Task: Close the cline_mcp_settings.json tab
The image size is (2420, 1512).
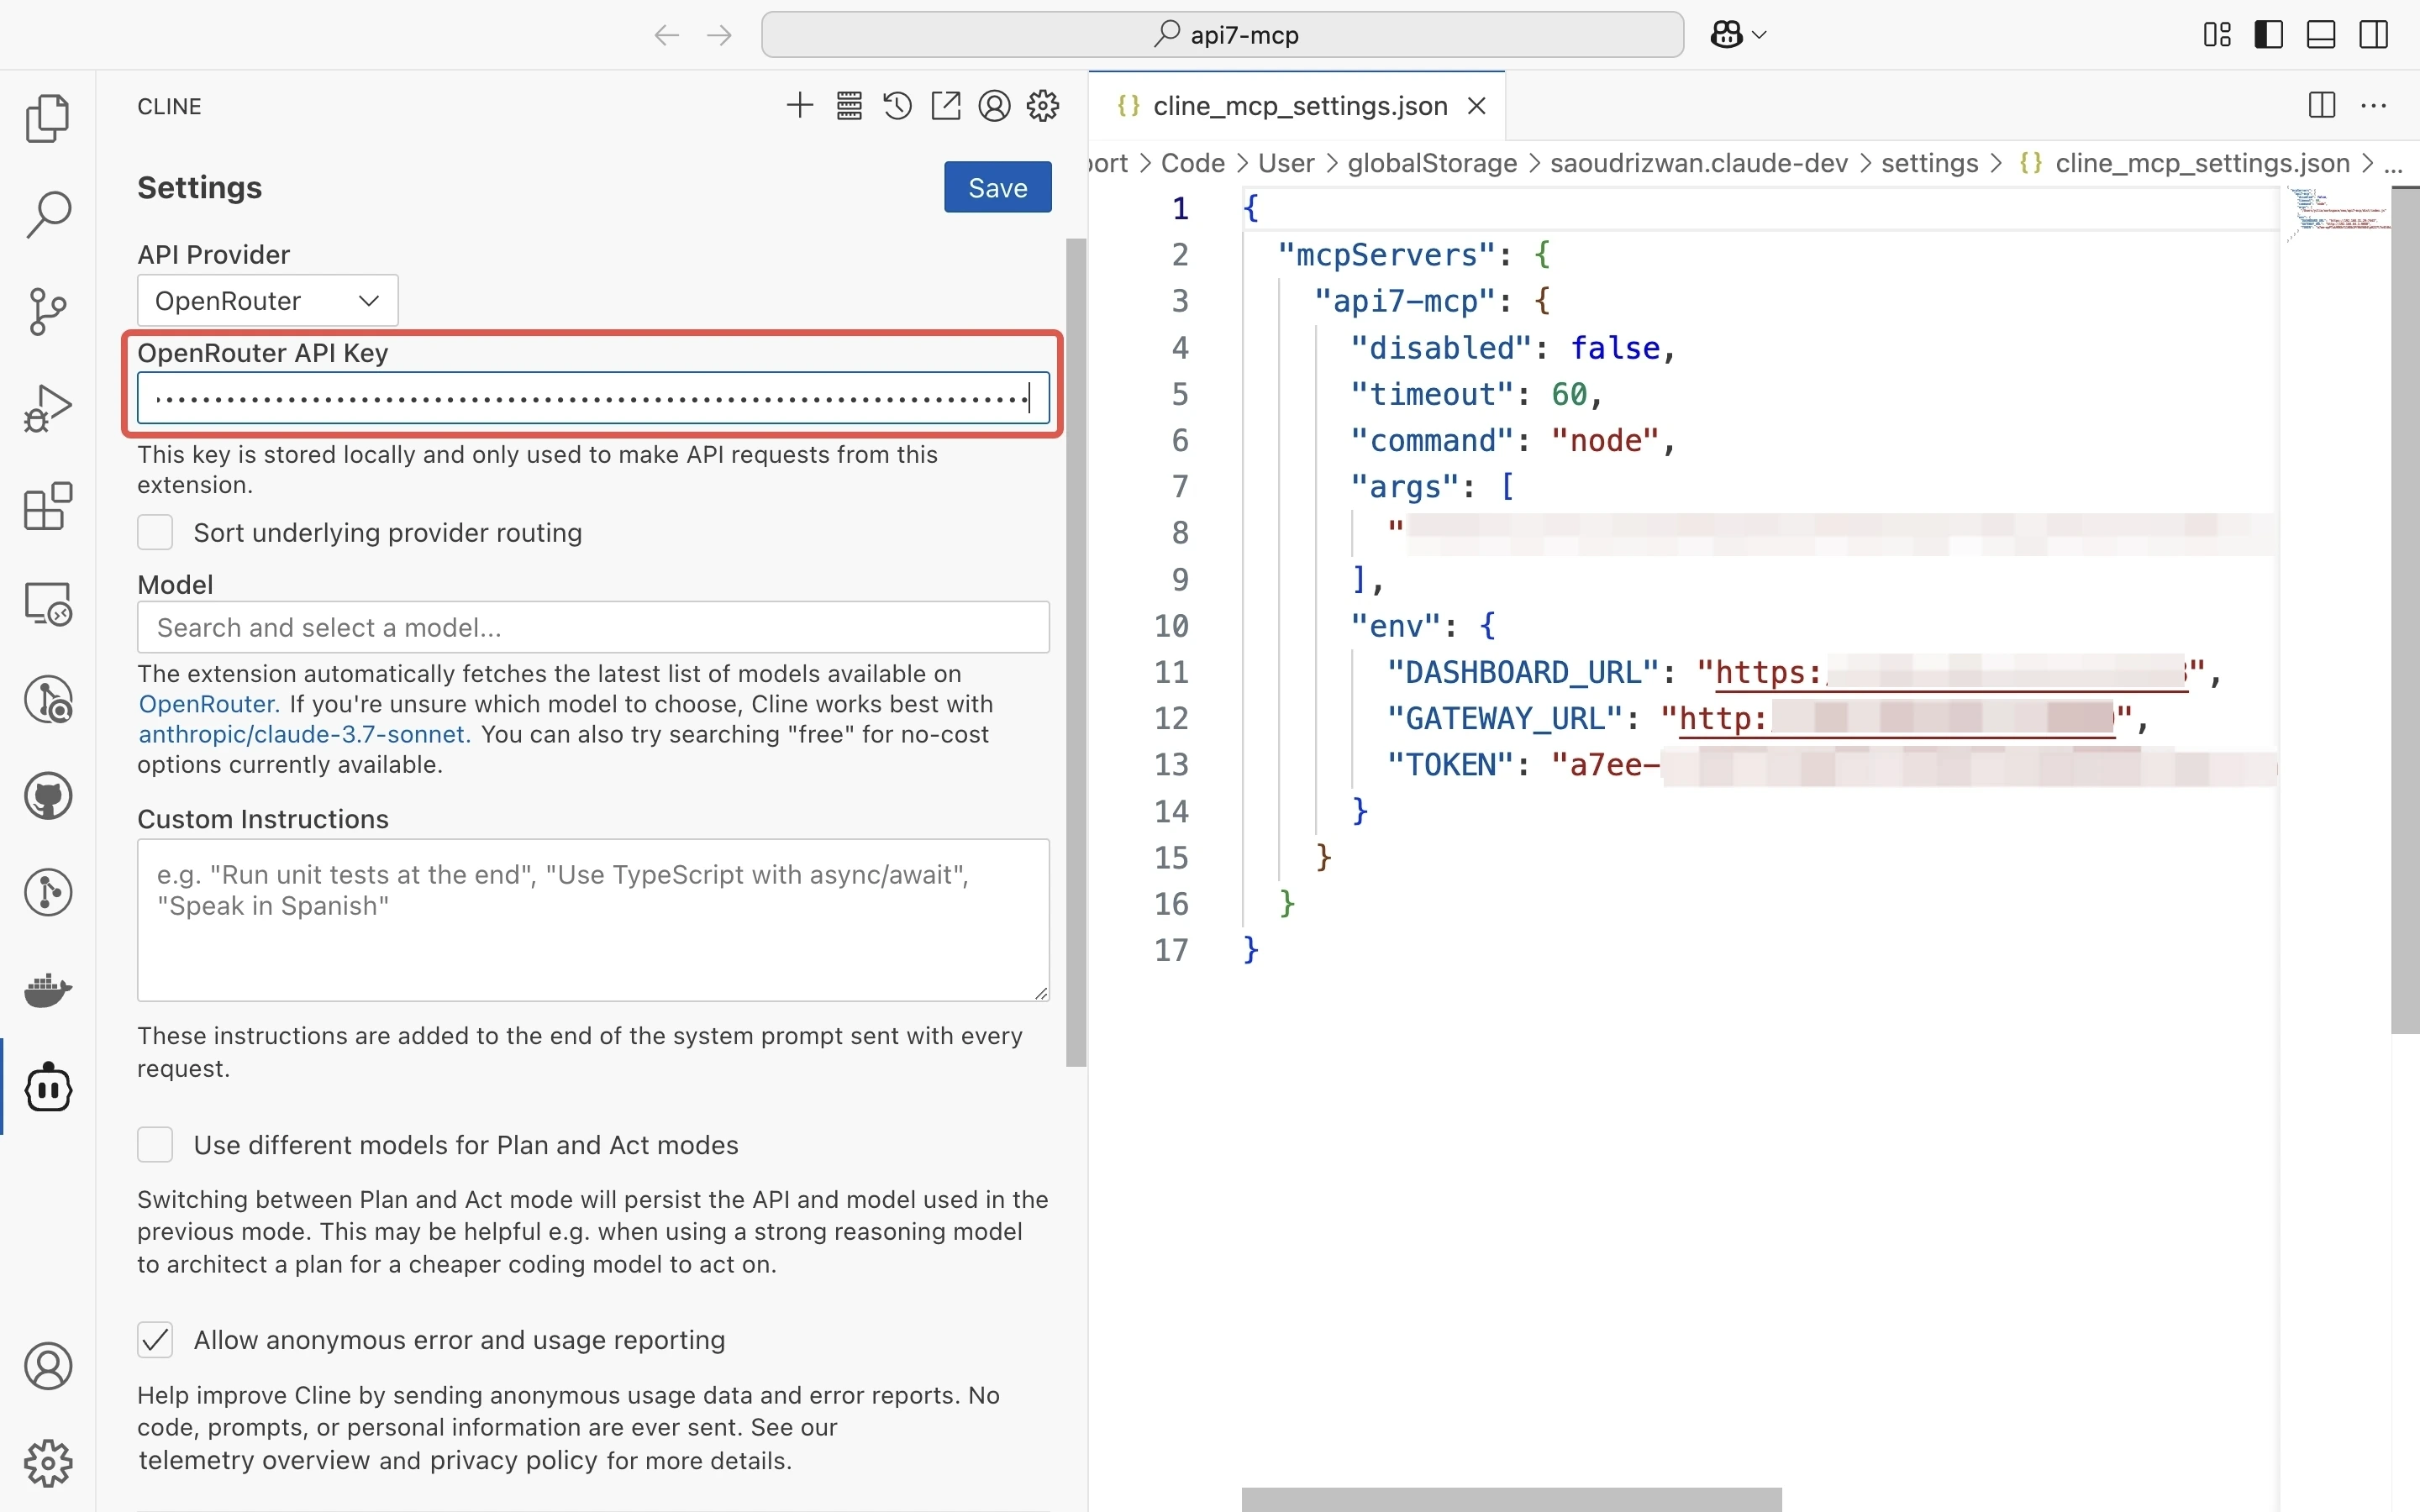Action: tap(1476, 106)
